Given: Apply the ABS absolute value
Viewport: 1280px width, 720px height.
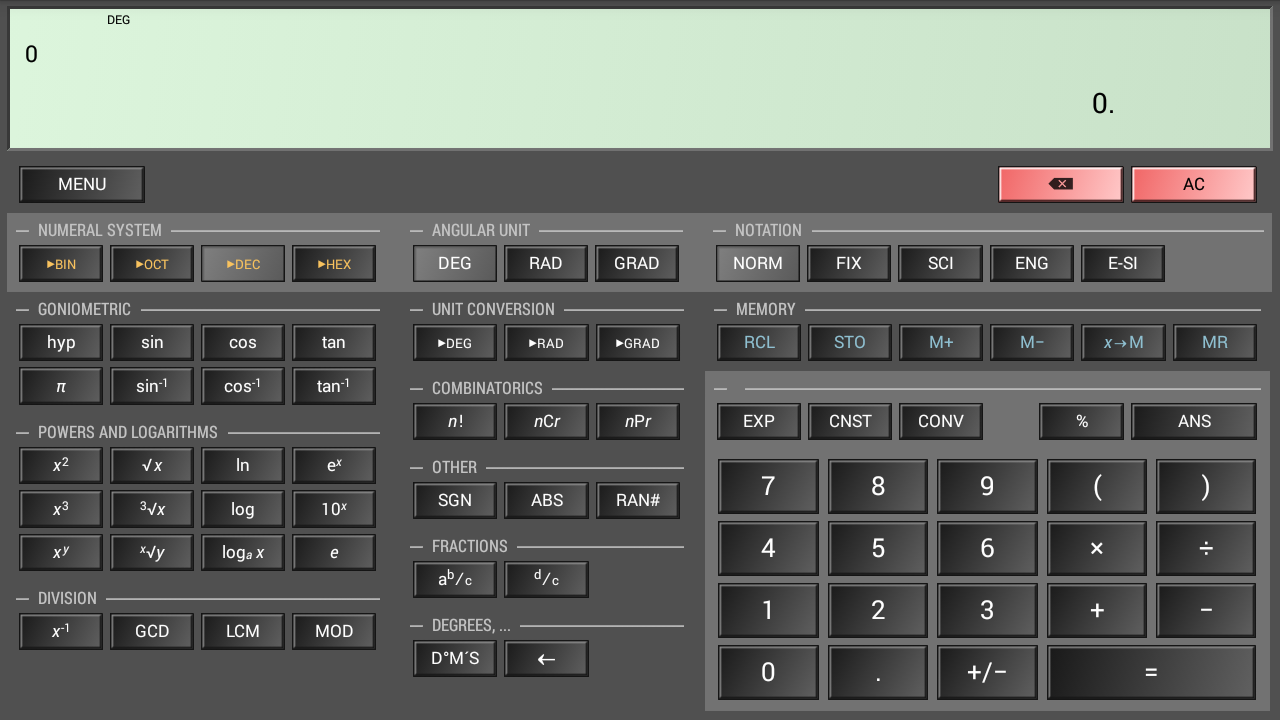Looking at the screenshot, I should 546,501.
